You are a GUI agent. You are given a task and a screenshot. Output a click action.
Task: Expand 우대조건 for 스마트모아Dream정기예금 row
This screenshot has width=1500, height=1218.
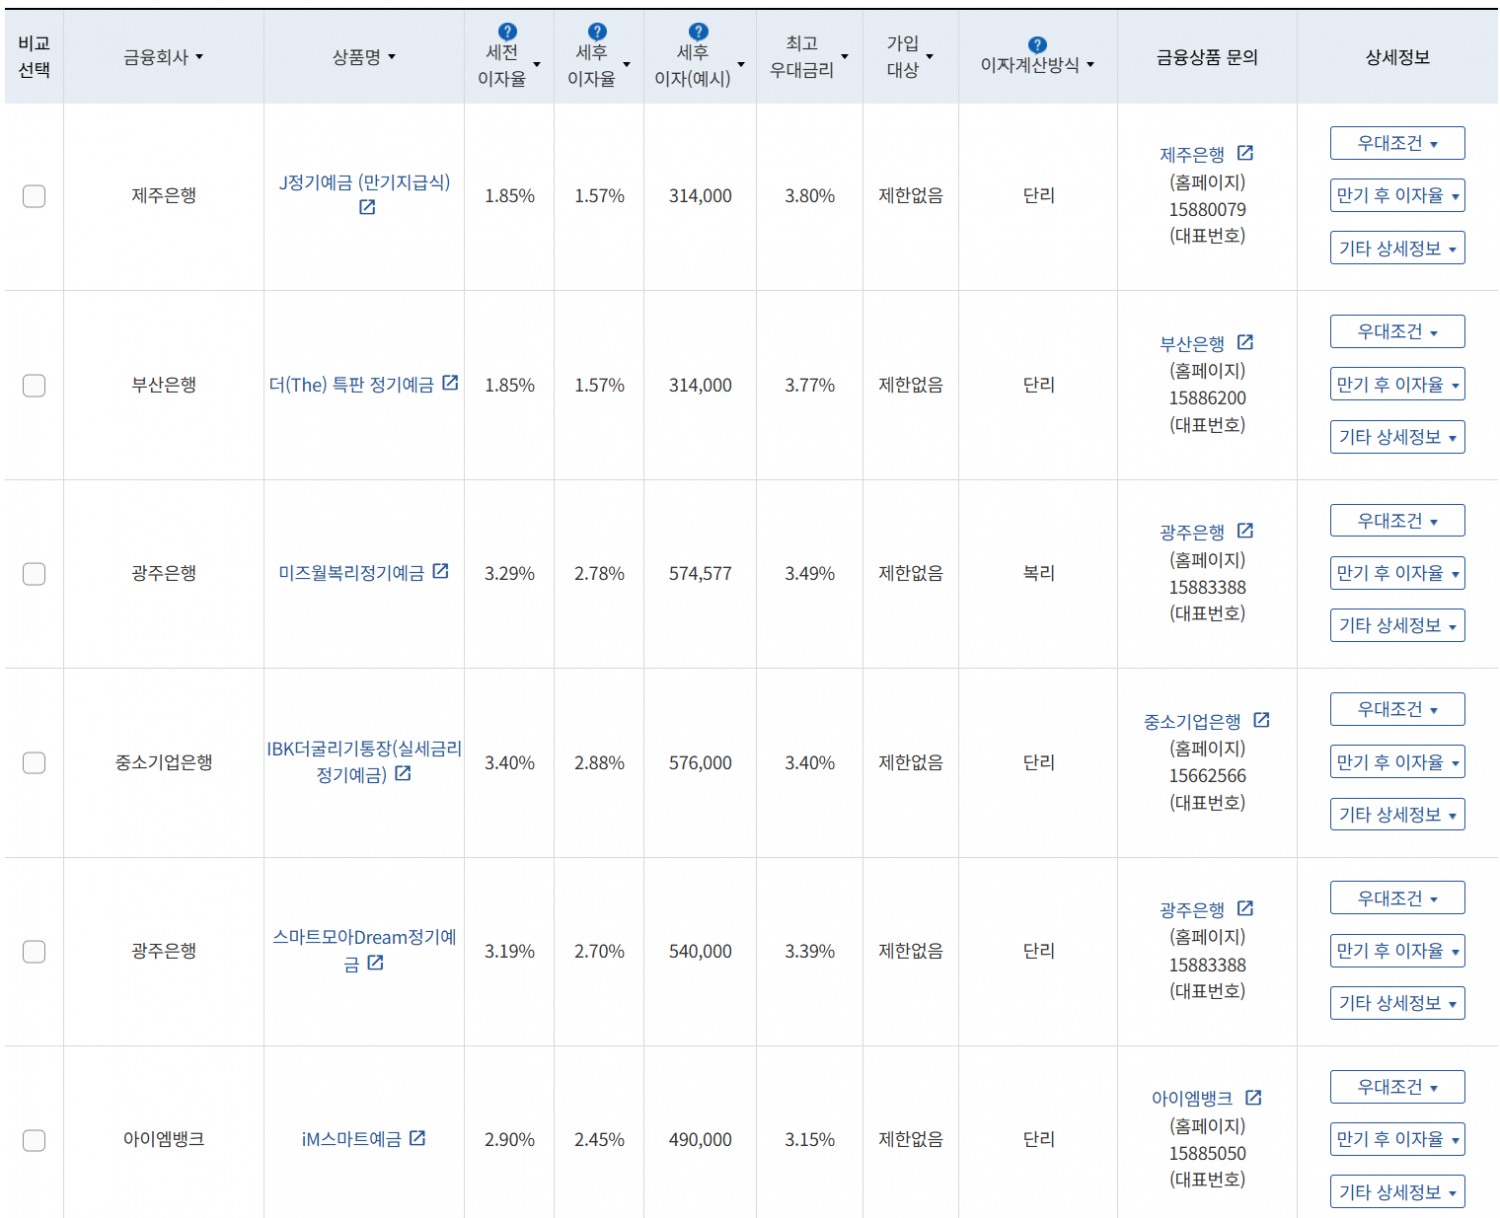click(x=1397, y=898)
